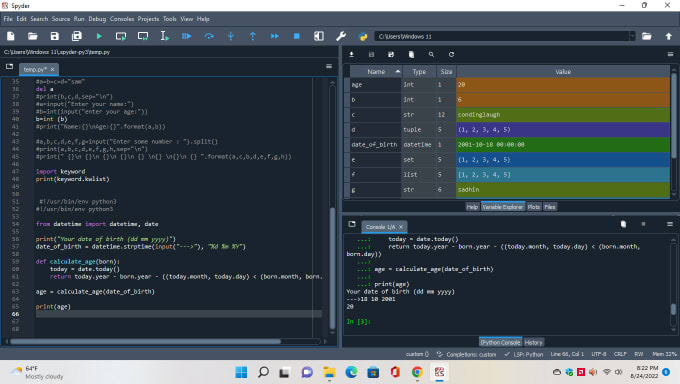Sort variables by the Name column
Viewport: 680px width, 384px height.
(x=376, y=72)
